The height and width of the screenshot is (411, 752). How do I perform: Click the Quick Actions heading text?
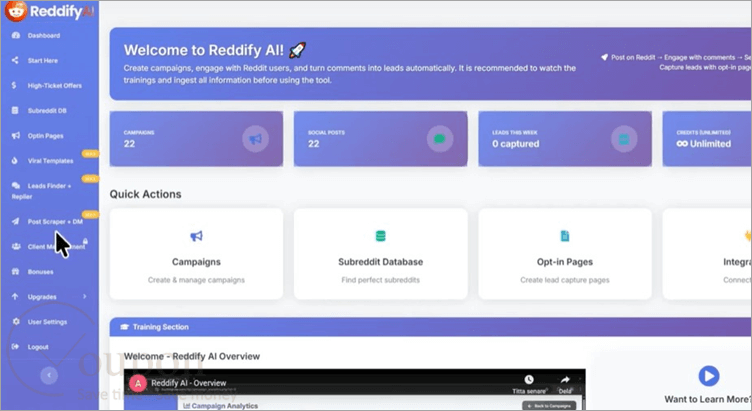pos(145,194)
